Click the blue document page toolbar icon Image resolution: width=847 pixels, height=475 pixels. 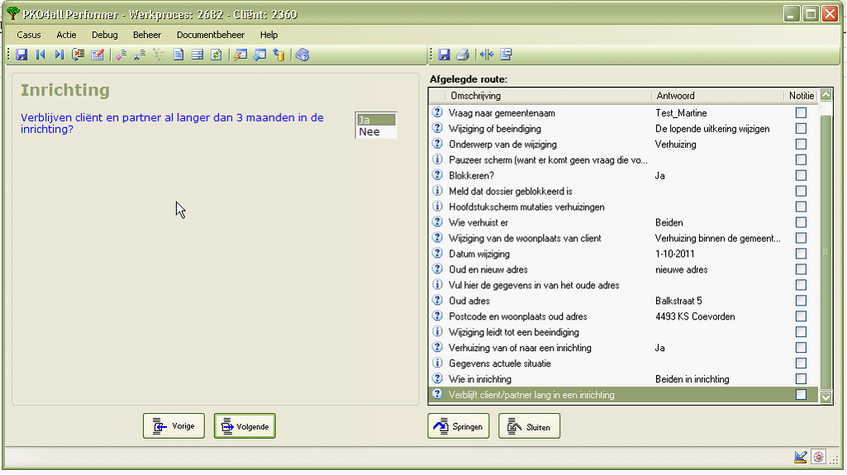tap(178, 55)
